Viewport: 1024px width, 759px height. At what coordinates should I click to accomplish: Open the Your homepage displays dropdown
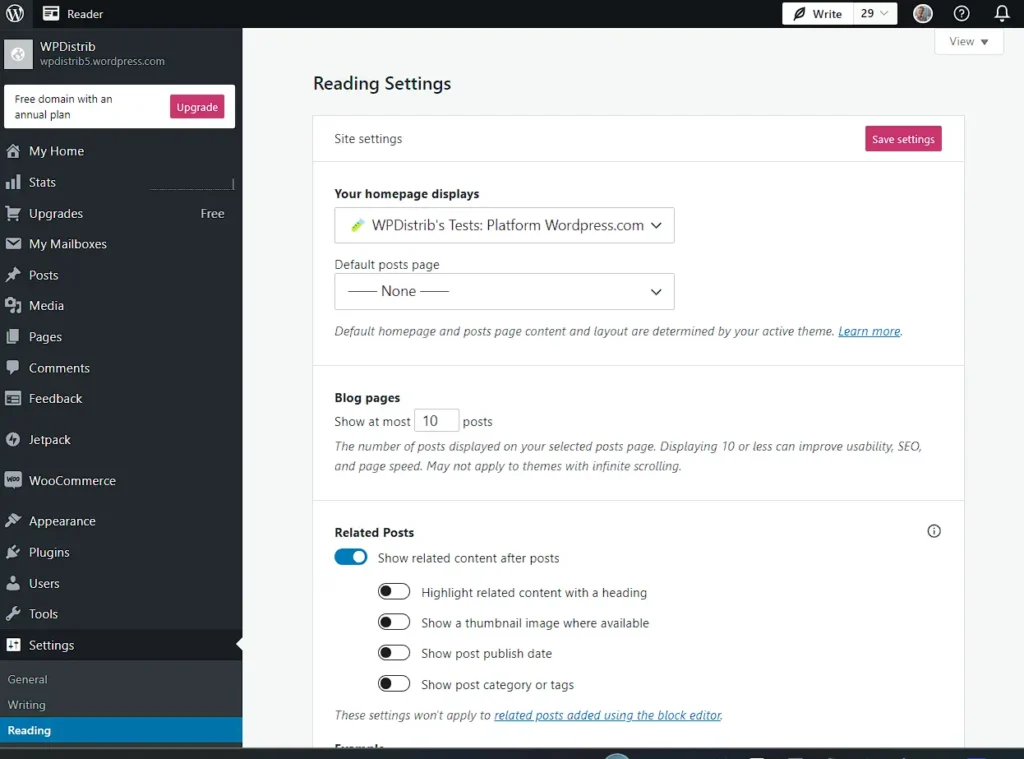(x=504, y=225)
